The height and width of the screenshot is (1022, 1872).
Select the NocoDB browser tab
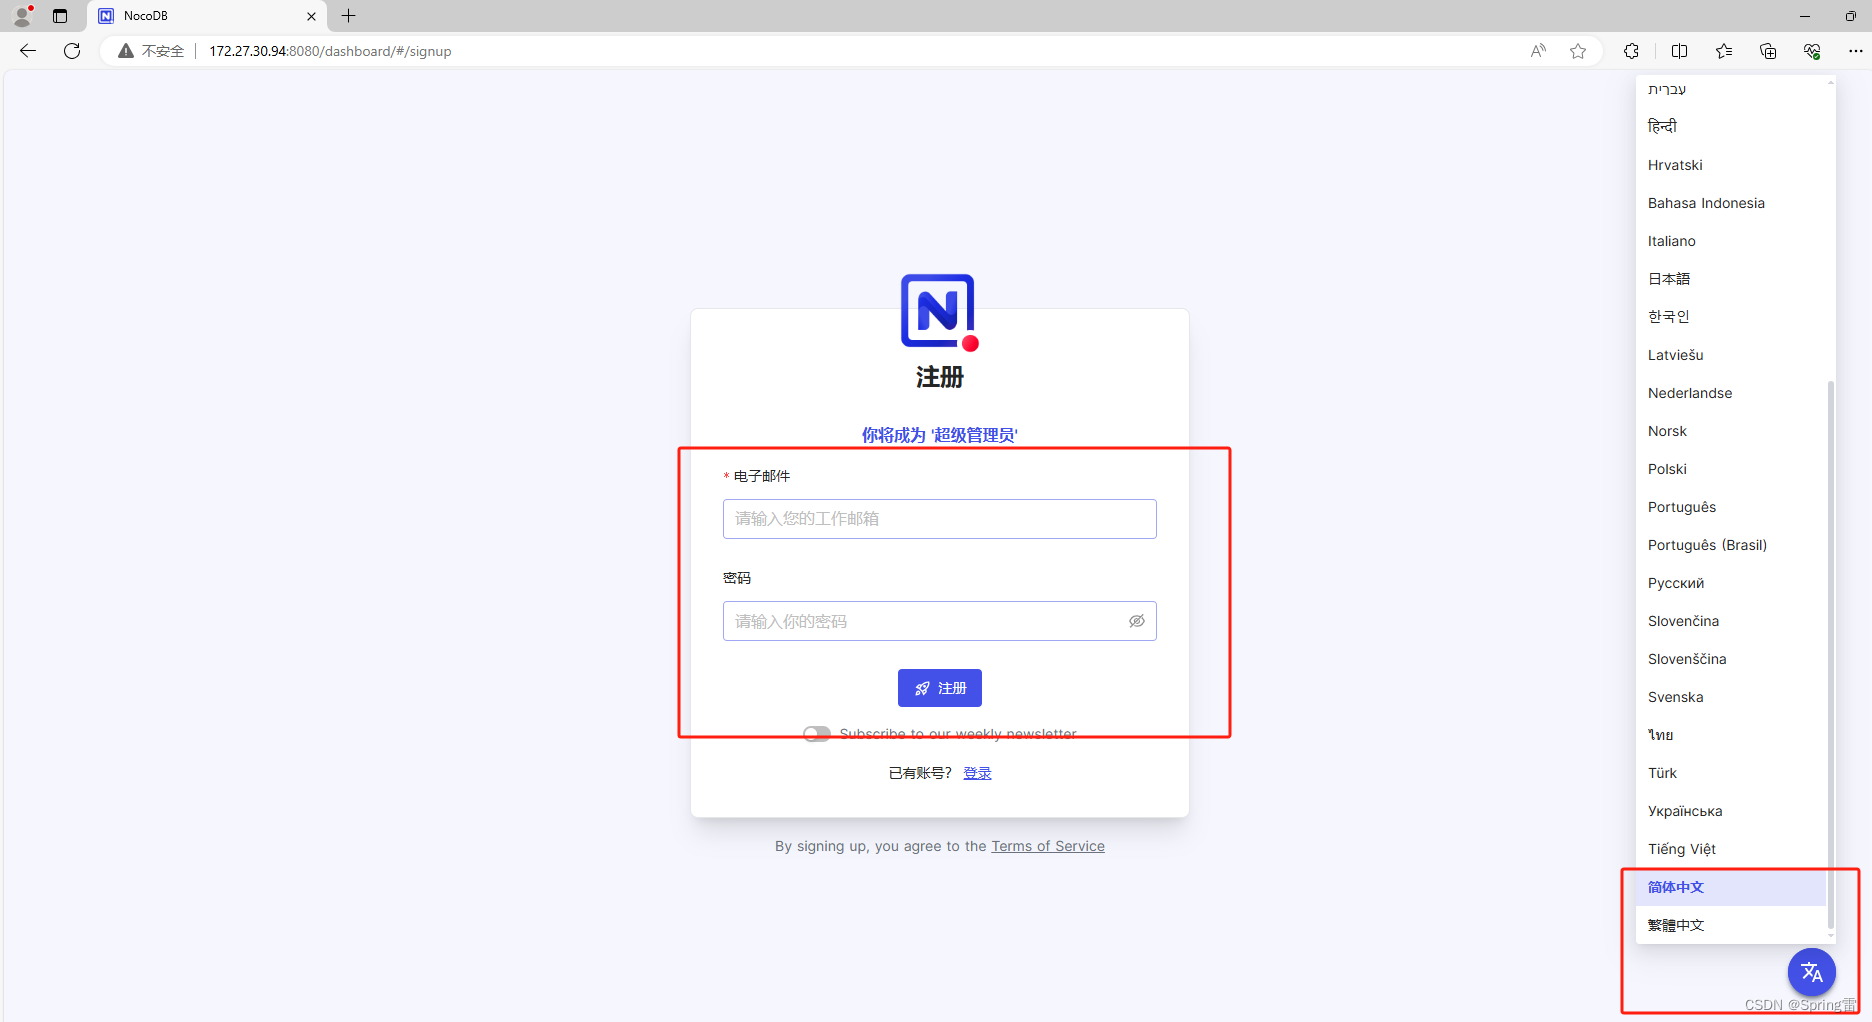(207, 16)
